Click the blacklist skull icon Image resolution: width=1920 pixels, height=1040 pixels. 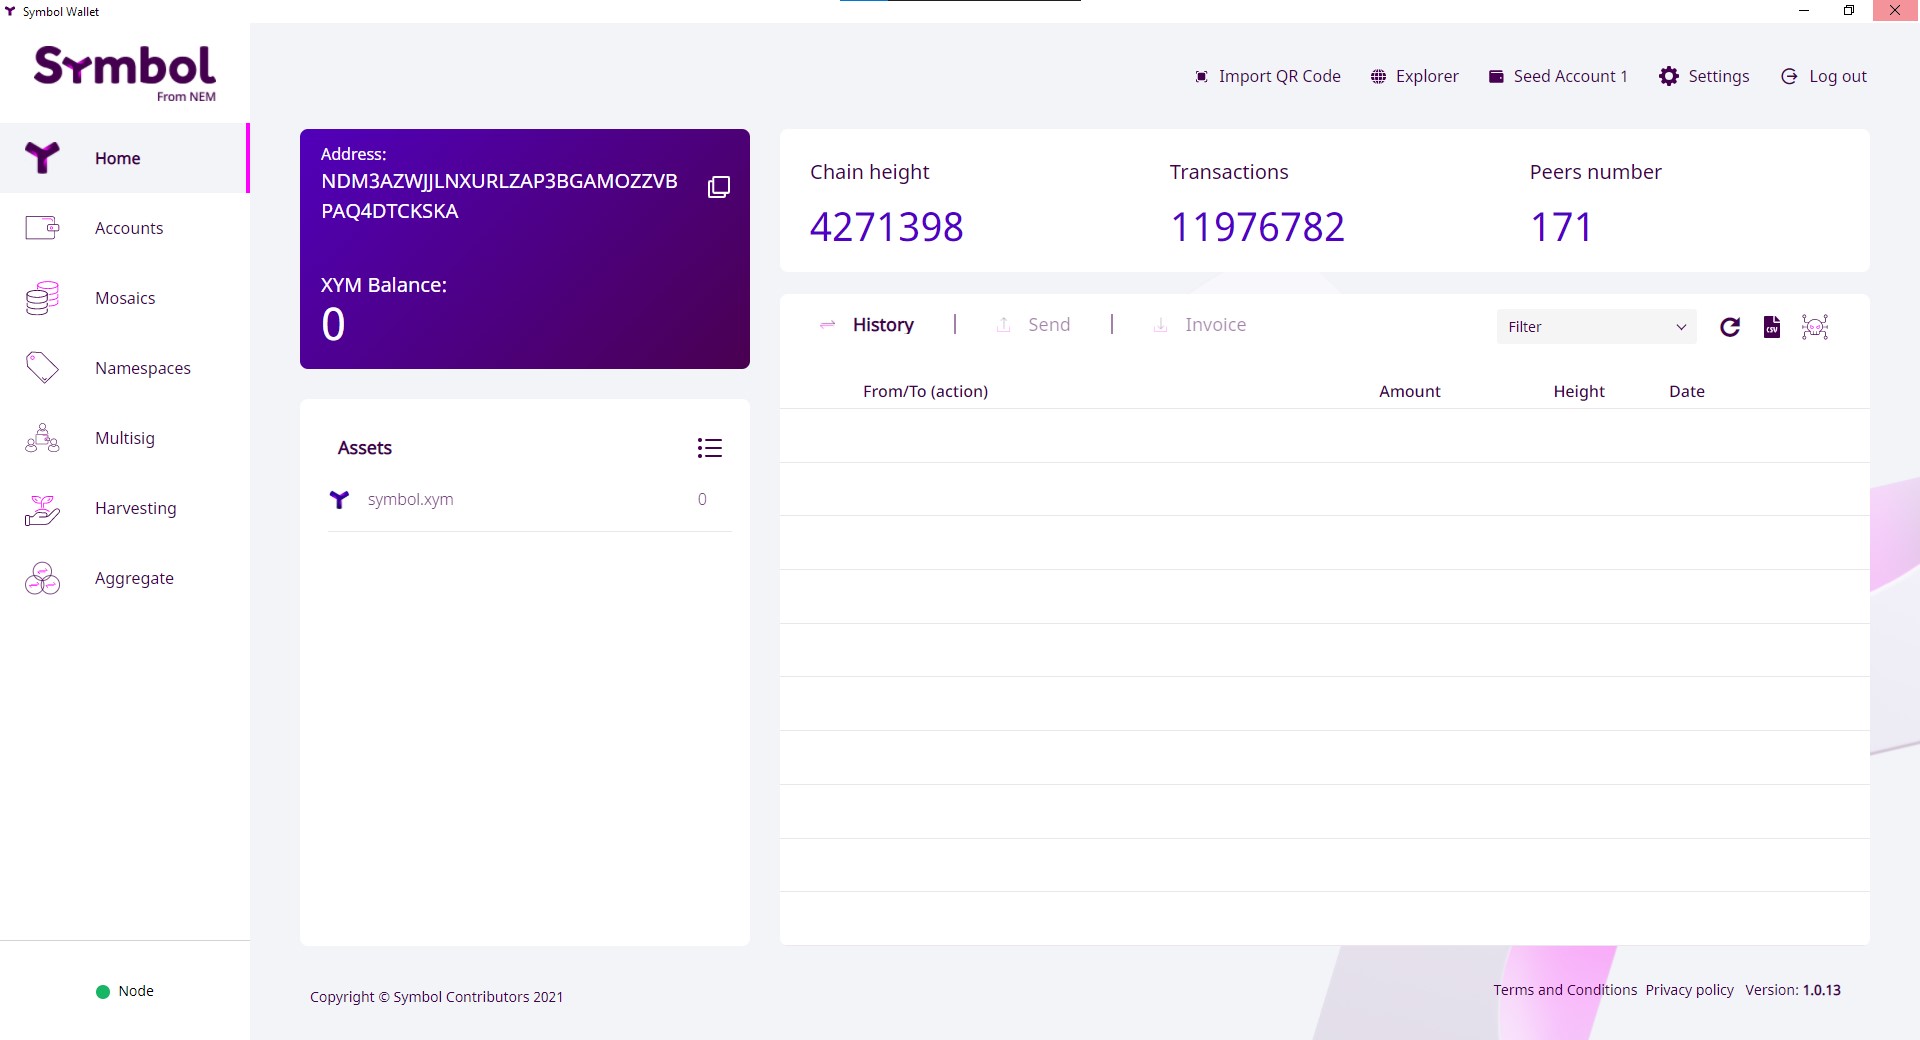pyautogui.click(x=1815, y=327)
